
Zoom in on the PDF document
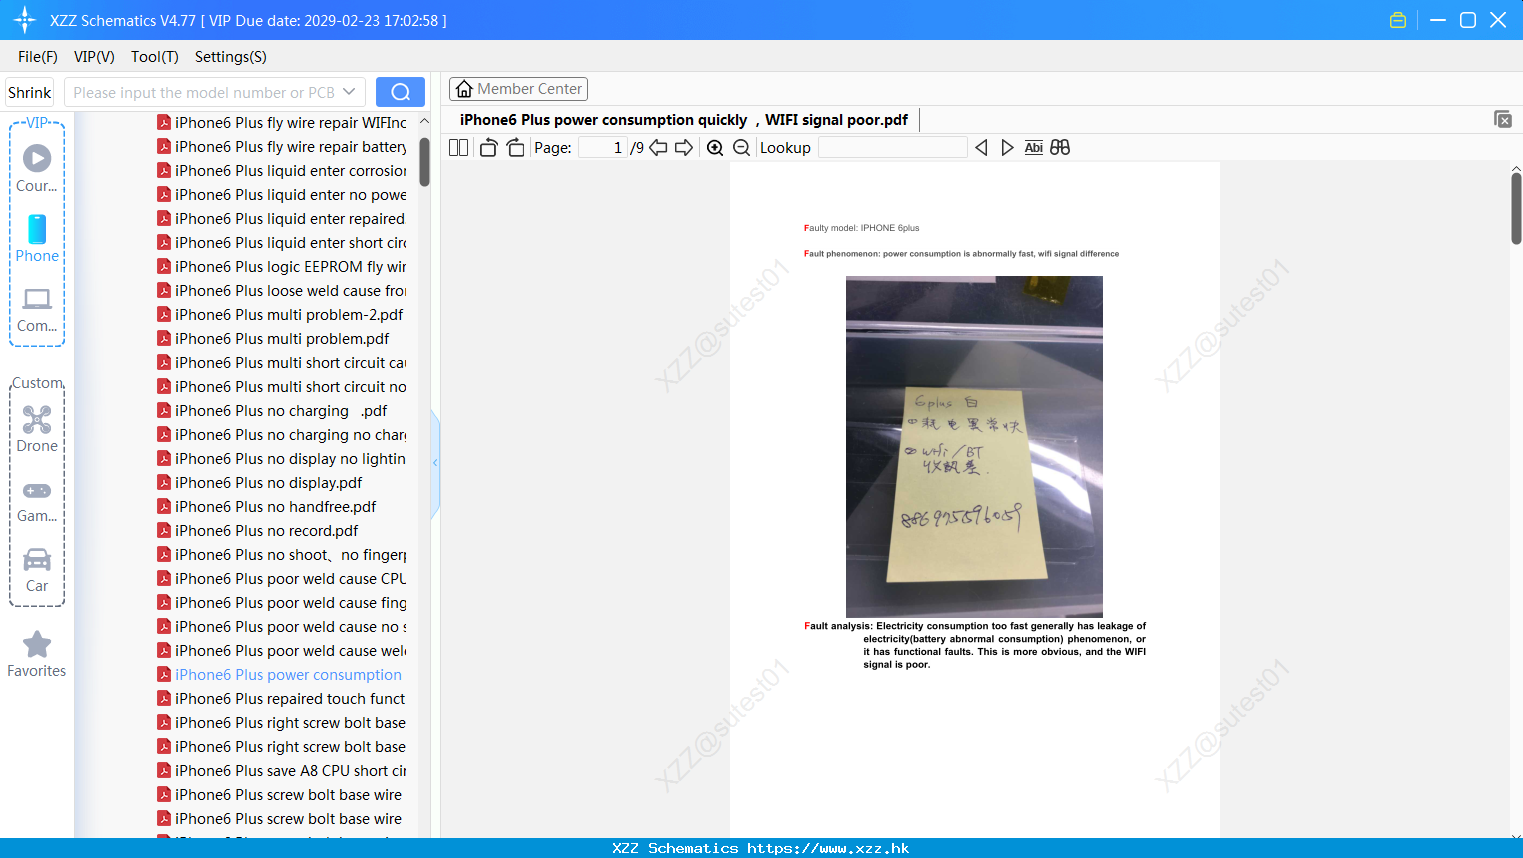tap(715, 148)
